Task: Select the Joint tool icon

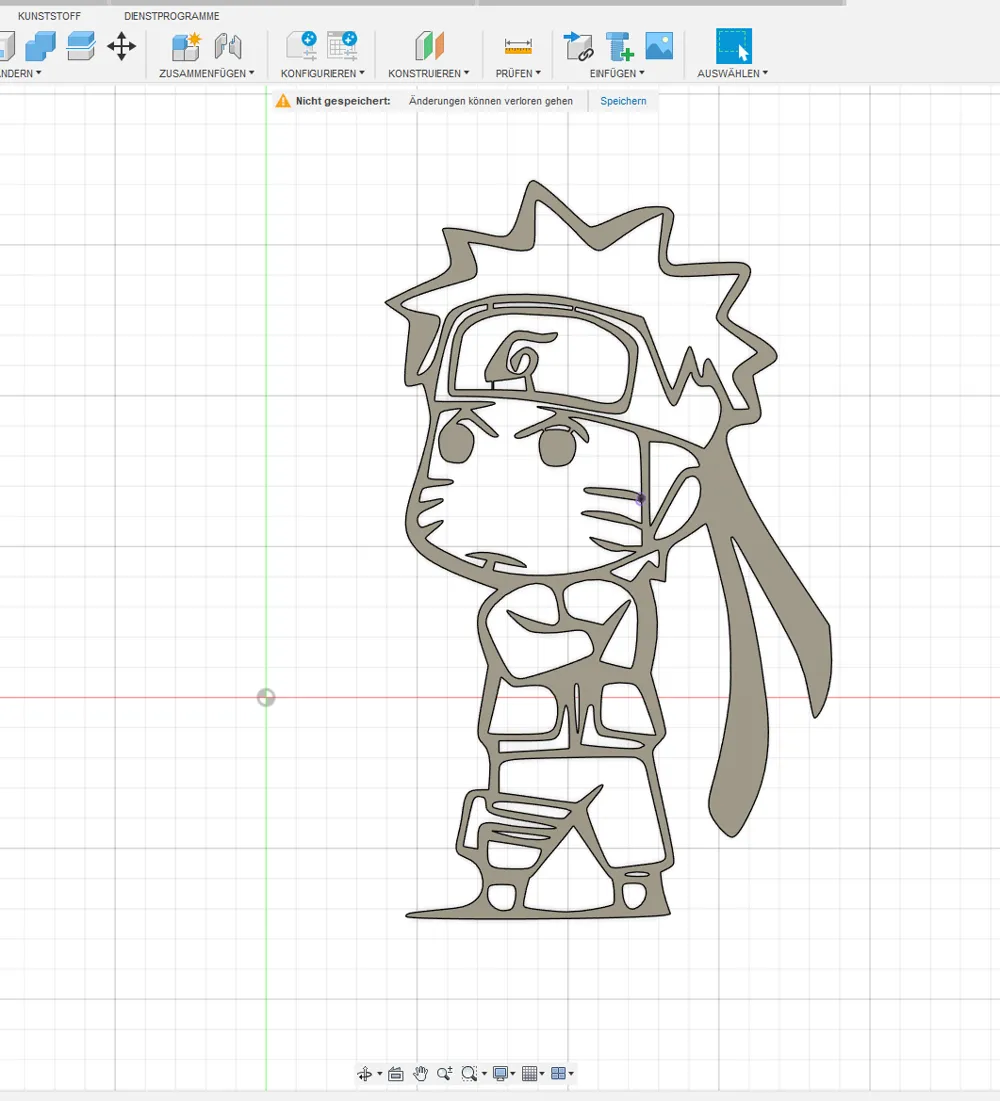Action: (228, 46)
